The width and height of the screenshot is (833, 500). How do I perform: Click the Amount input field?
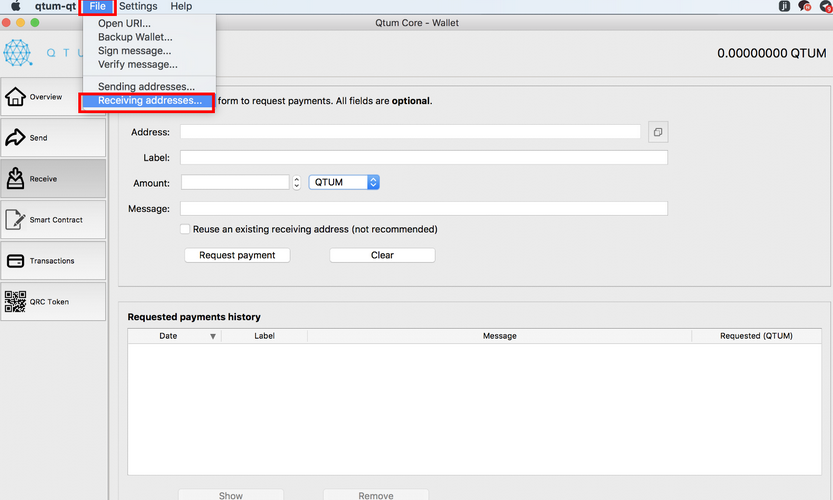click(x=235, y=182)
